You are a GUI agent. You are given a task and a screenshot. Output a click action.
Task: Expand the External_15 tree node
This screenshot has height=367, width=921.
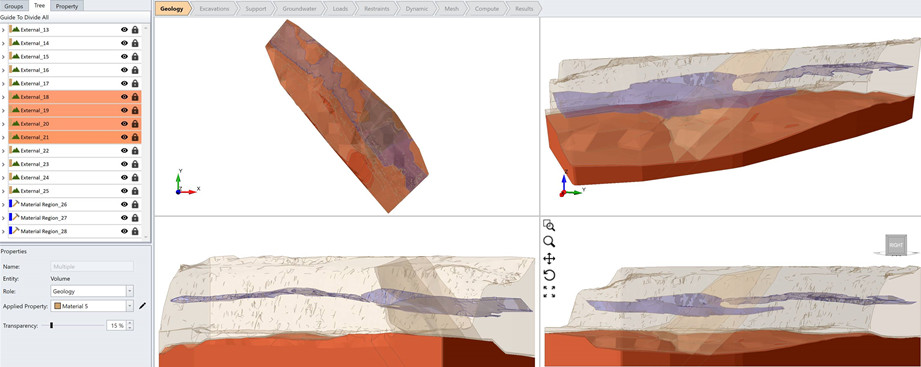pos(4,57)
